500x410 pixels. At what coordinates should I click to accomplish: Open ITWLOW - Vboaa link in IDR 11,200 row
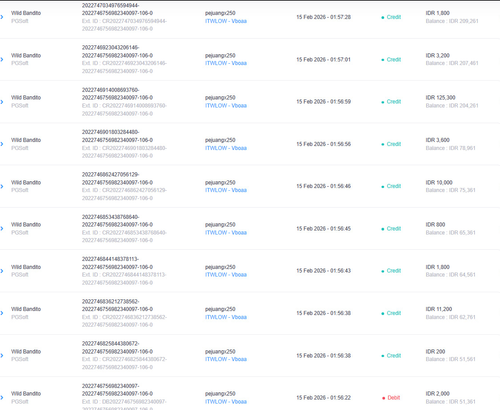tap(226, 317)
